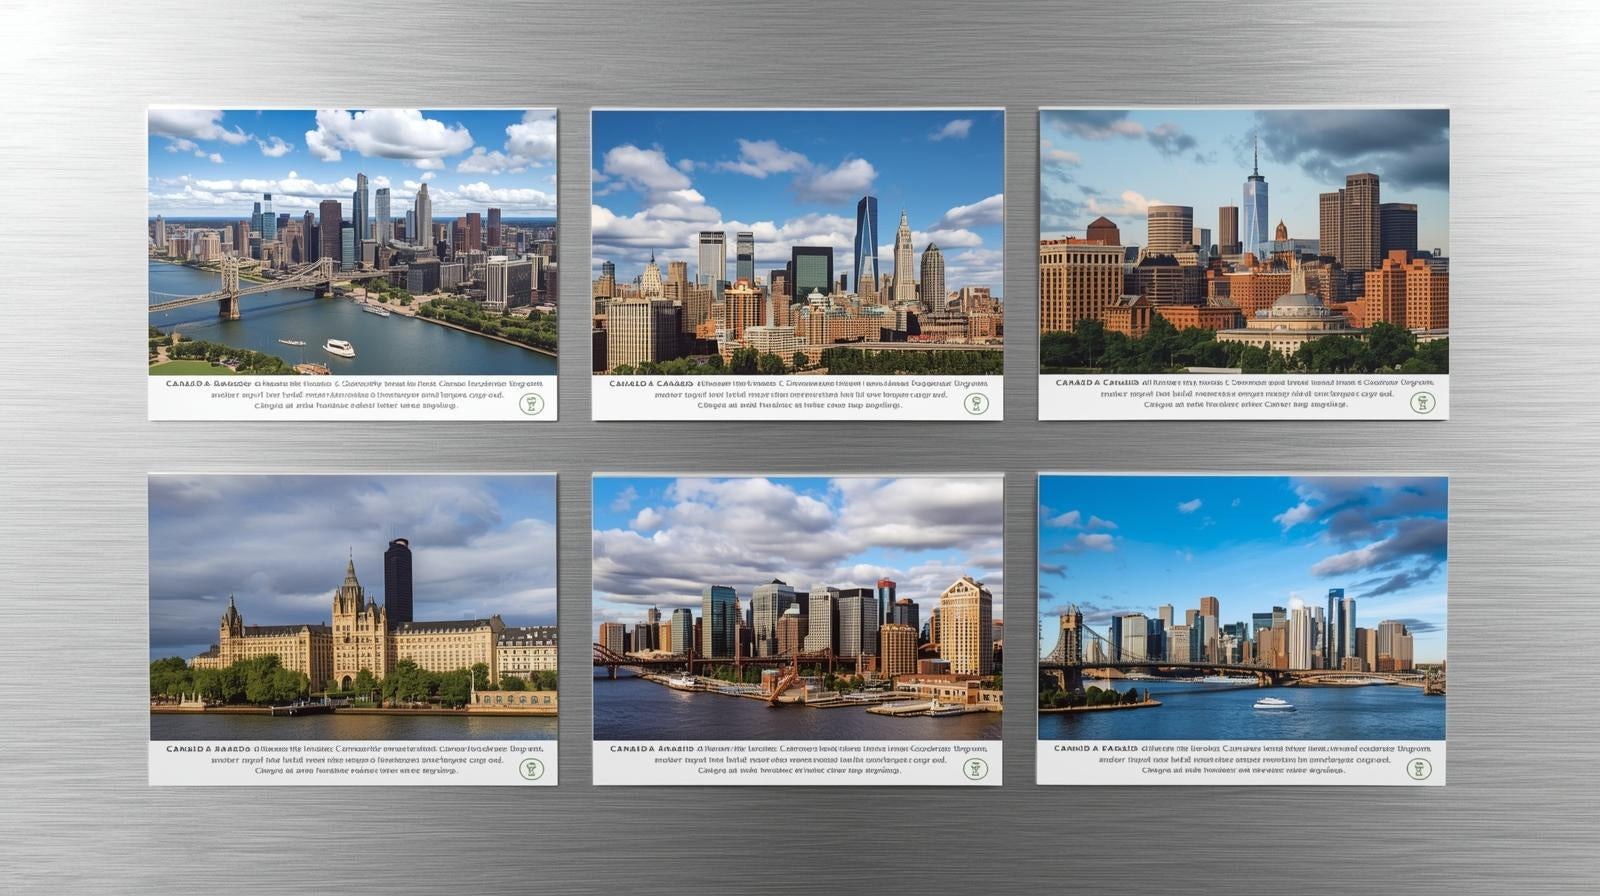Click the dark tower behind the castle building
Viewport: 1600px width, 896px height.
398,581
